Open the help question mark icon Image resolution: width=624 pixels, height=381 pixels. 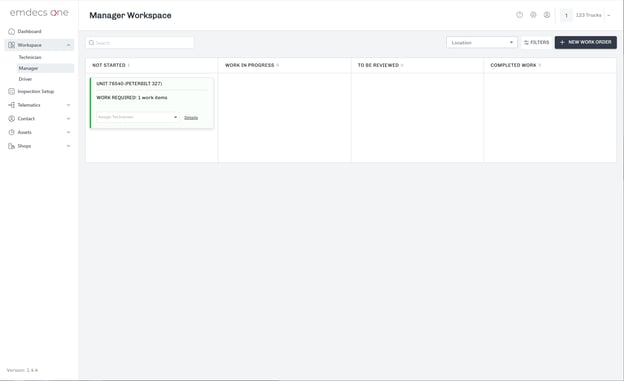pos(519,15)
